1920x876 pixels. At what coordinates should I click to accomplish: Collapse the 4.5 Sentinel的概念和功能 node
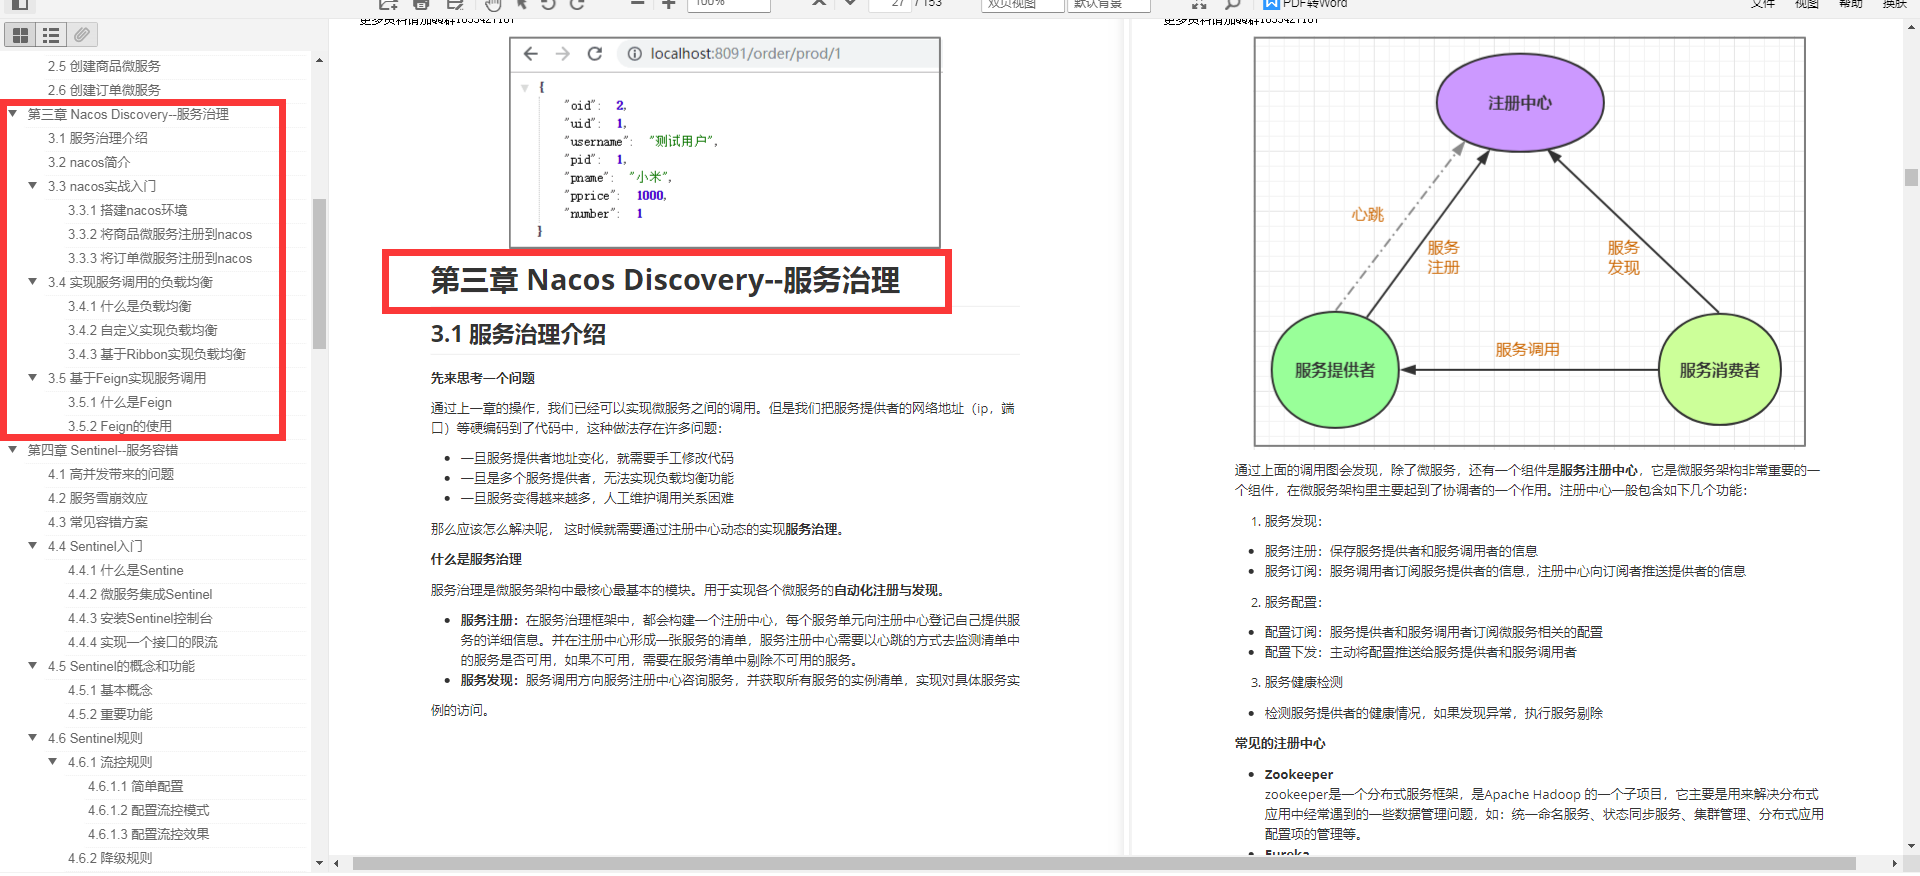[x=33, y=666]
